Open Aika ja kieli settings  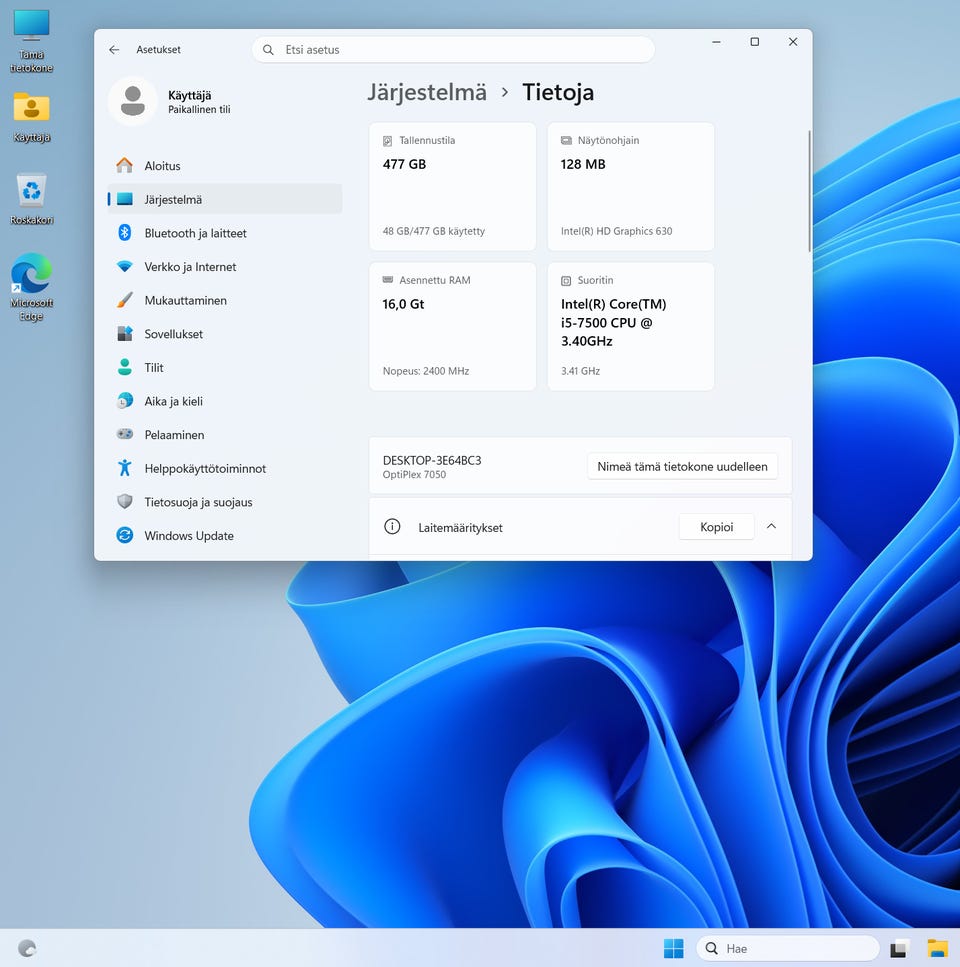point(173,401)
